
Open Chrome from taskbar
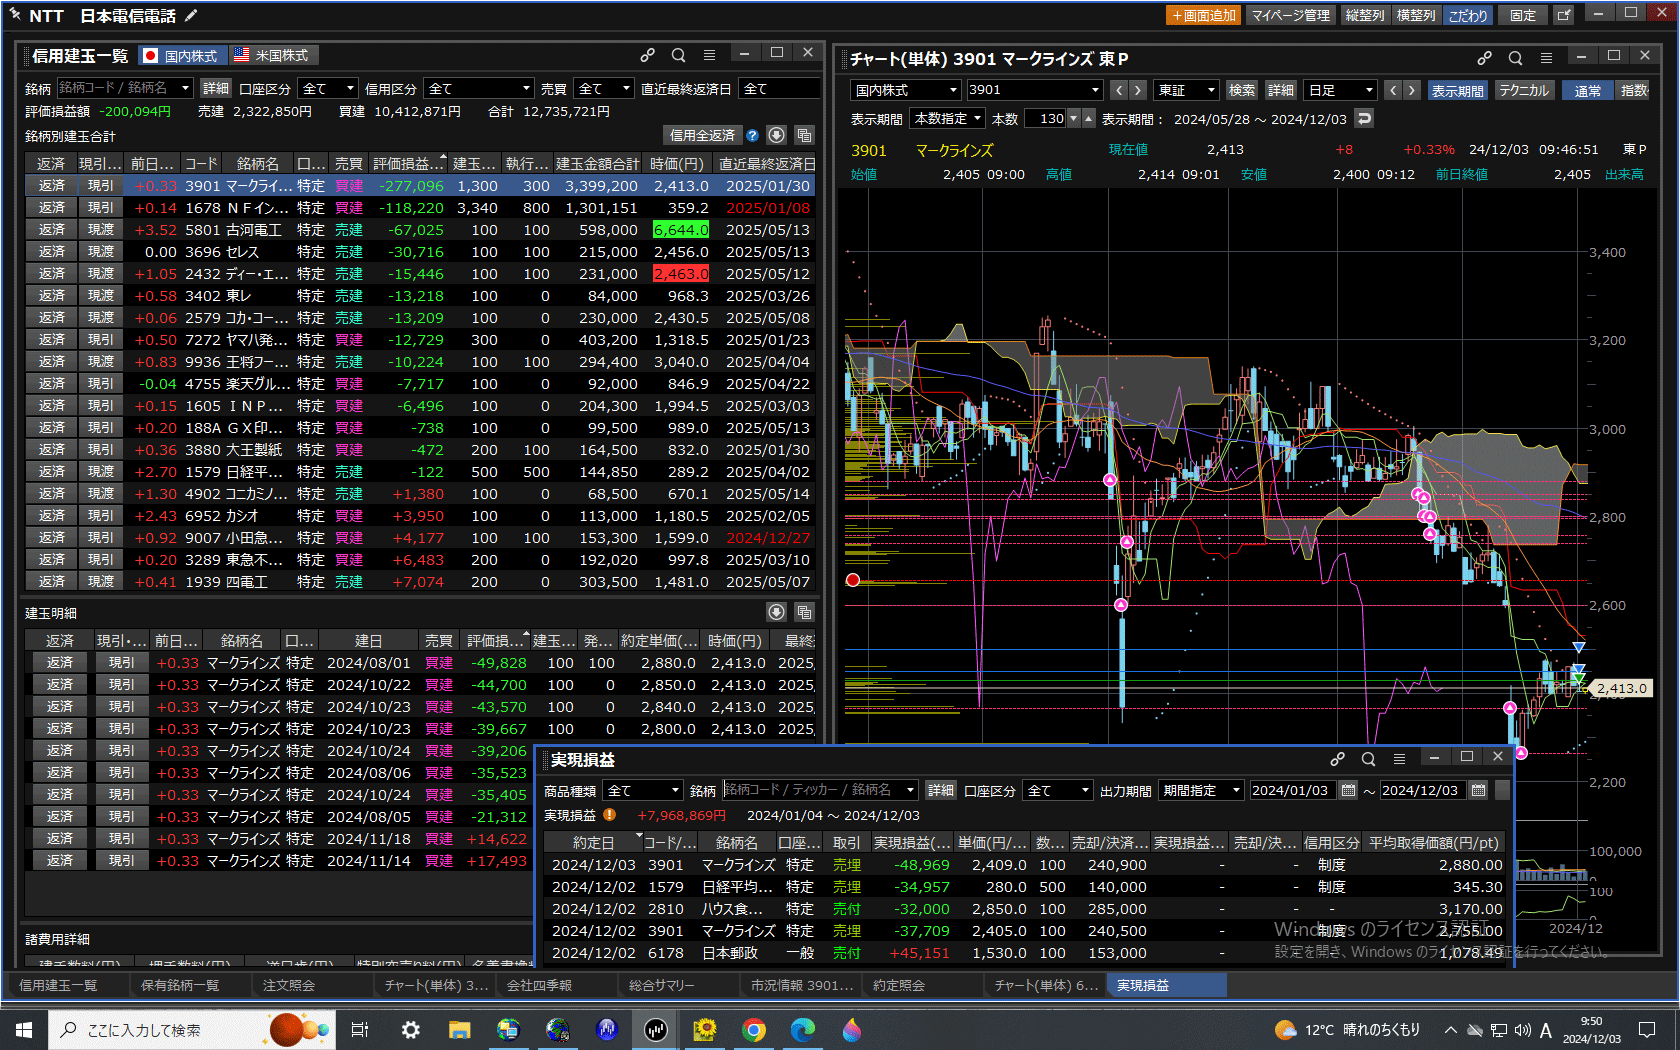(x=754, y=1029)
